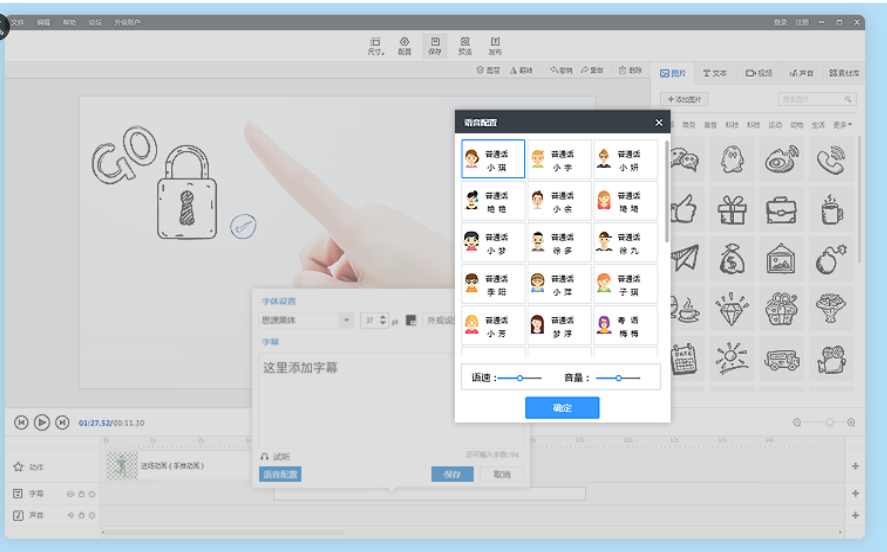Screen dimensions: 887x552
Task: Add the film camera doodle image
Action: pyautogui.click(x=830, y=359)
